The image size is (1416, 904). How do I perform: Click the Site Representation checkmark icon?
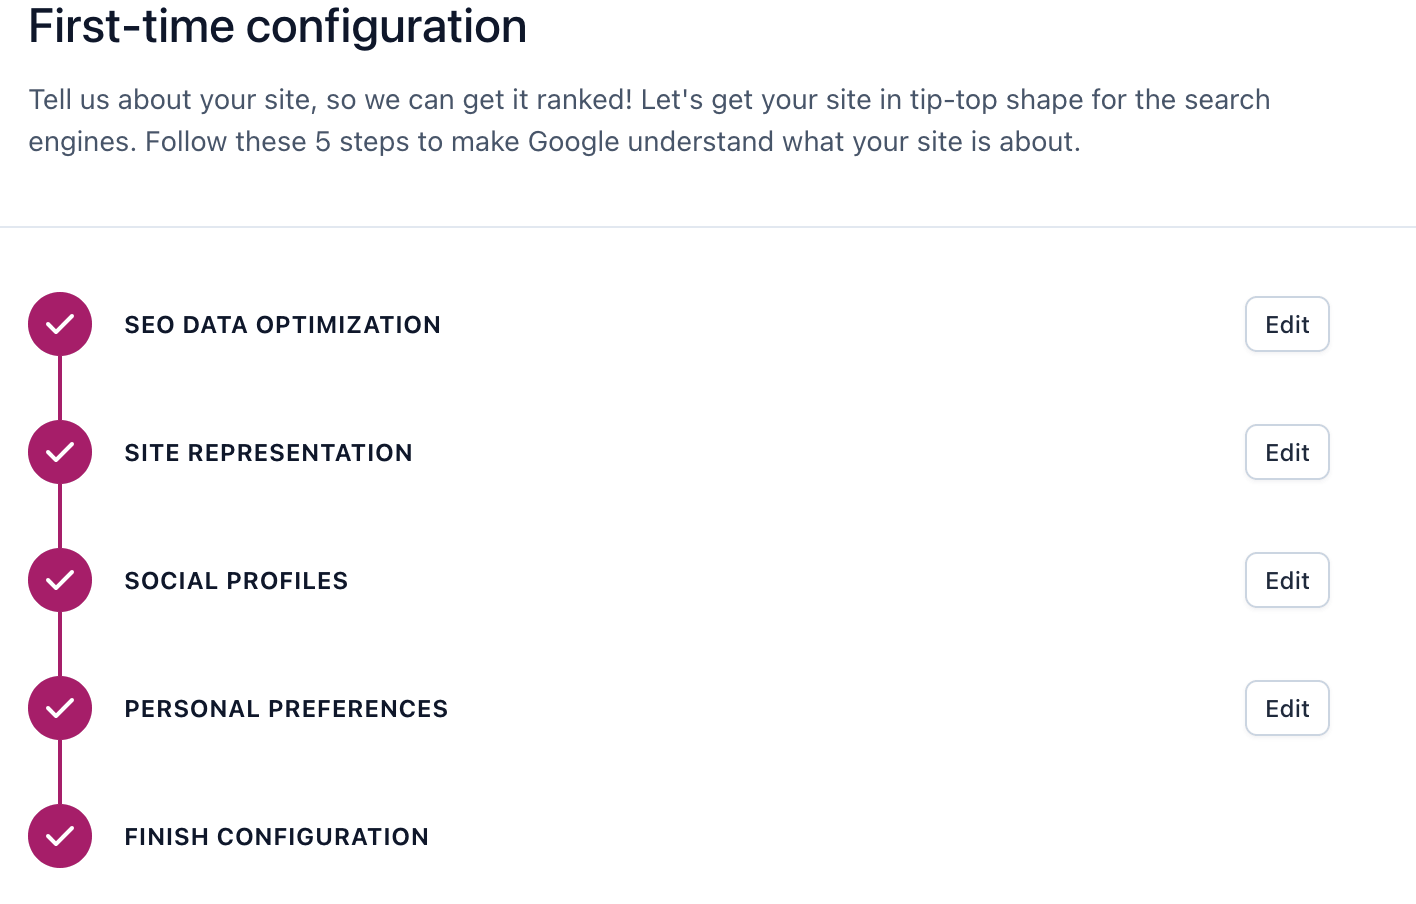coord(59,452)
